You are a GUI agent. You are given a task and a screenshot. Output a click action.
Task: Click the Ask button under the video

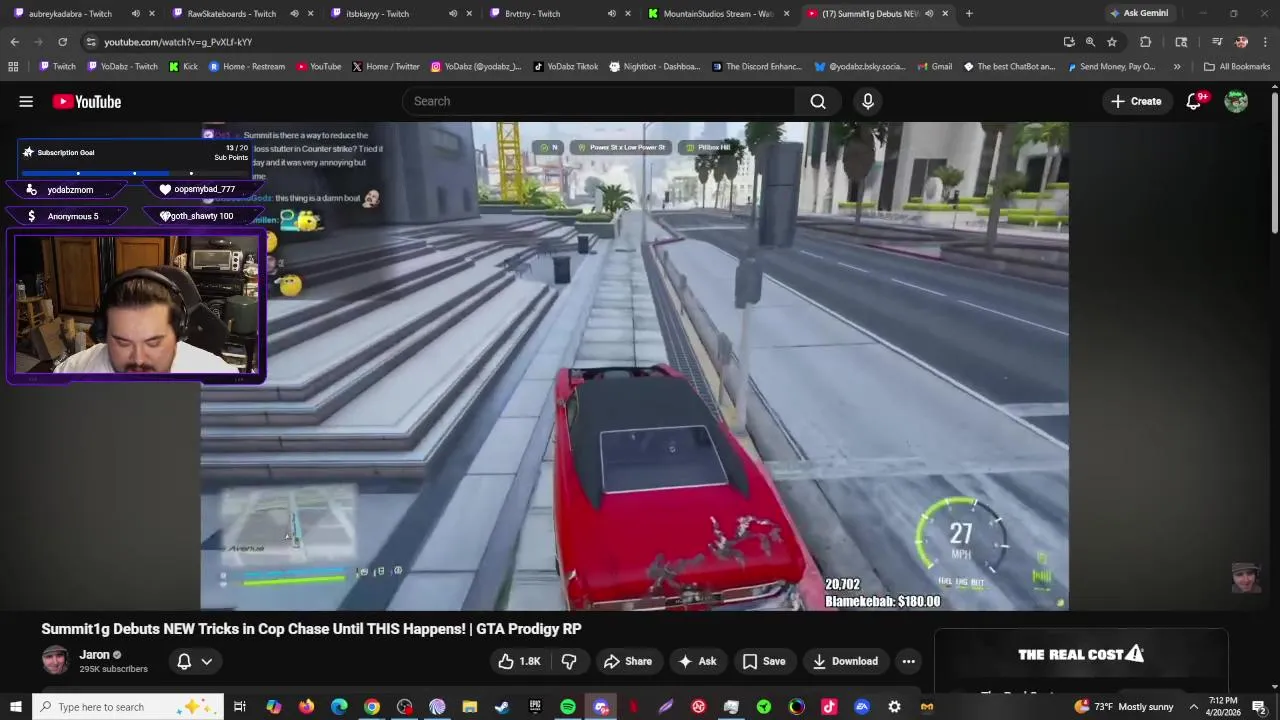point(697,661)
